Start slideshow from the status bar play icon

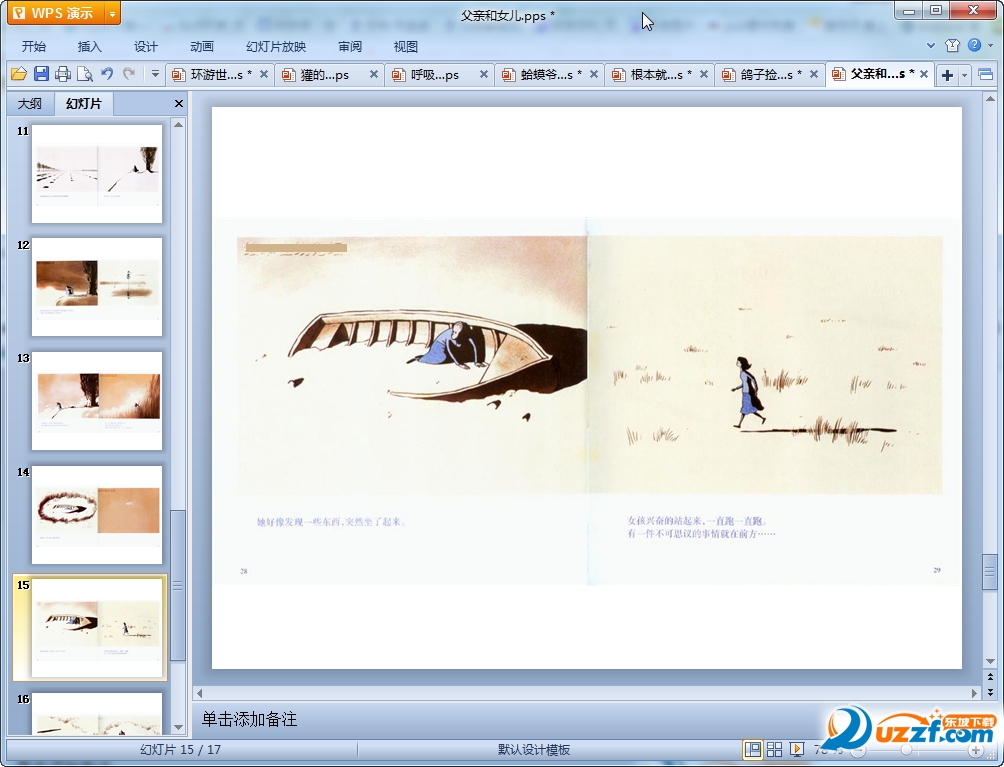(797, 749)
